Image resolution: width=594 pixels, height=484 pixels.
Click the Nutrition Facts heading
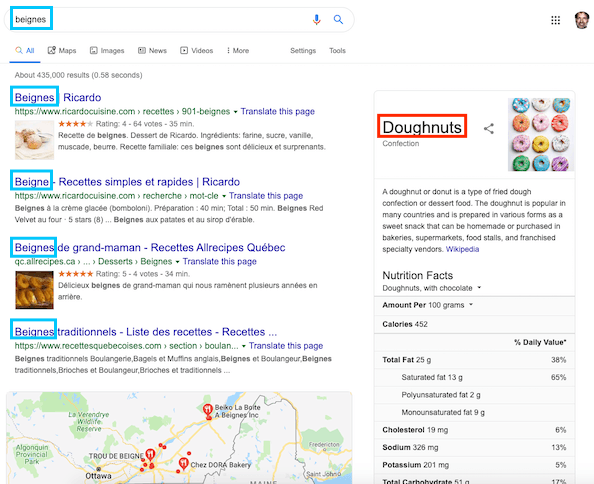pos(417,275)
